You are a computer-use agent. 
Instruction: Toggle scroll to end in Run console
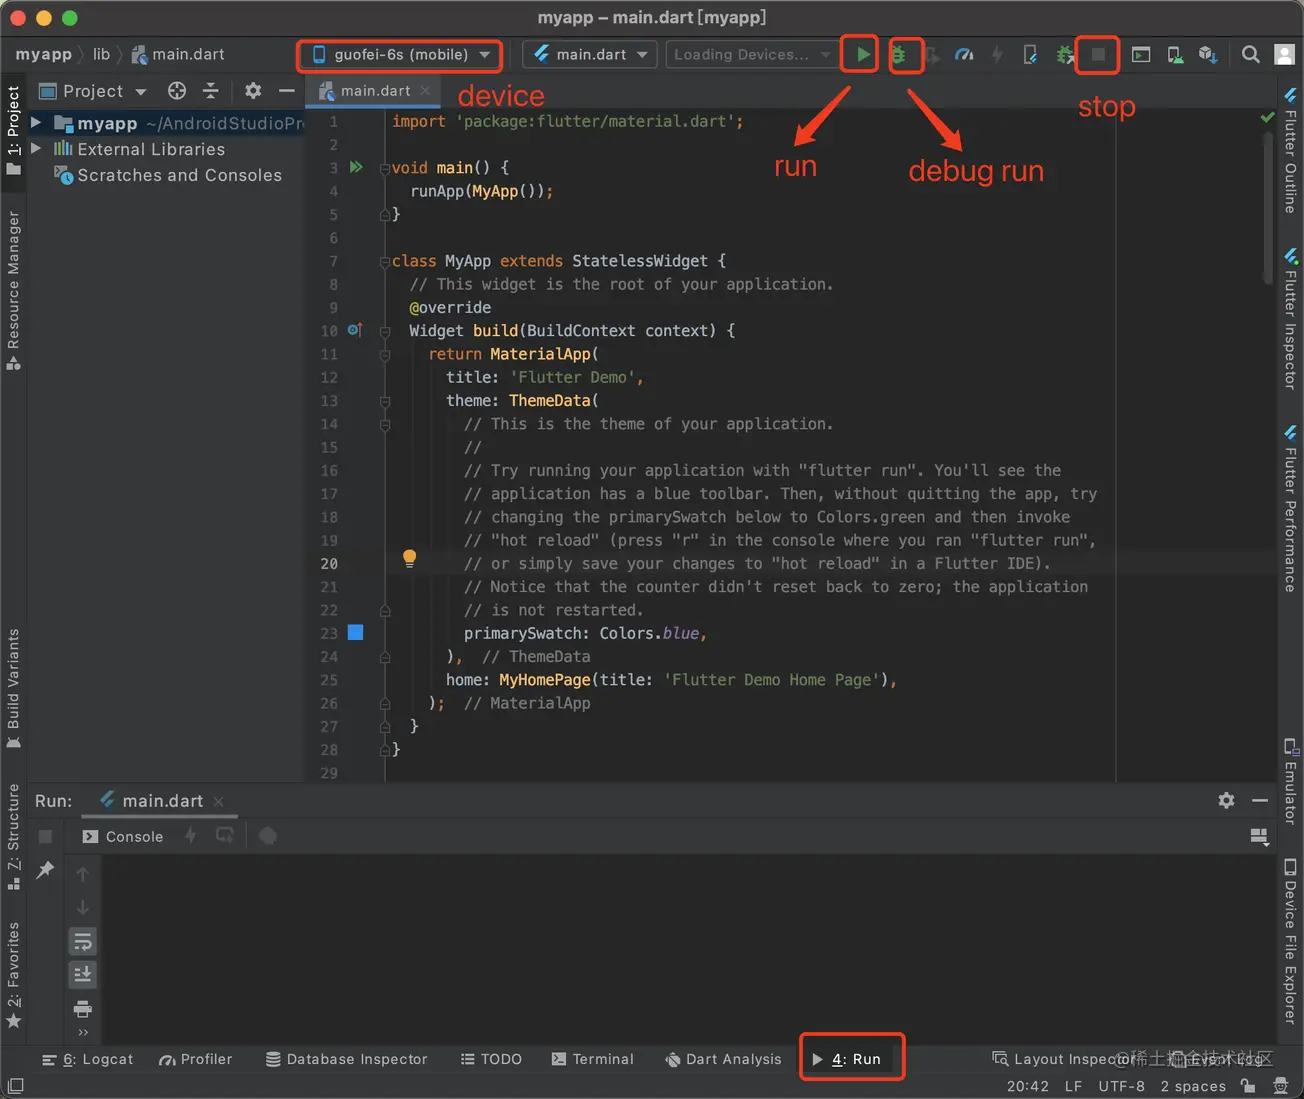tap(83, 974)
